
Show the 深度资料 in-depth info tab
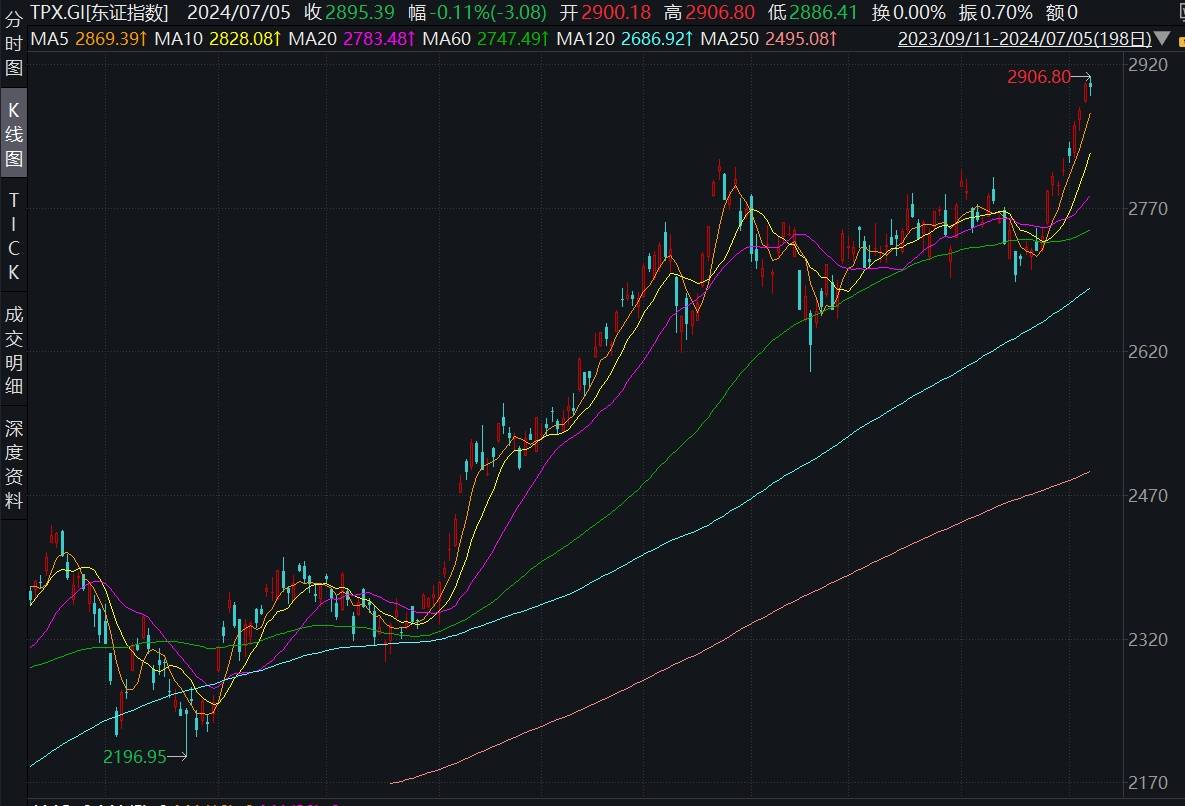tap(14, 465)
